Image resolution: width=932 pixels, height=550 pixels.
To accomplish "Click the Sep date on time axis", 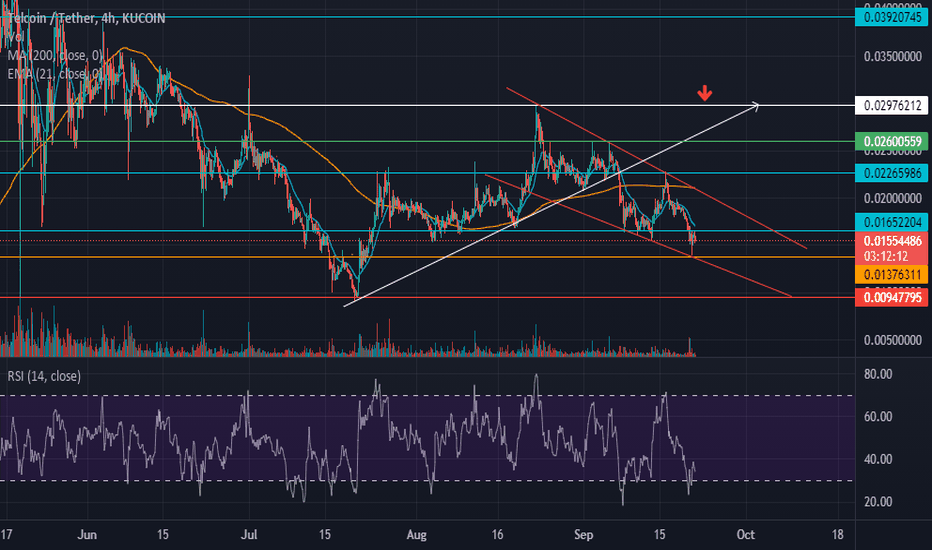I will point(584,535).
